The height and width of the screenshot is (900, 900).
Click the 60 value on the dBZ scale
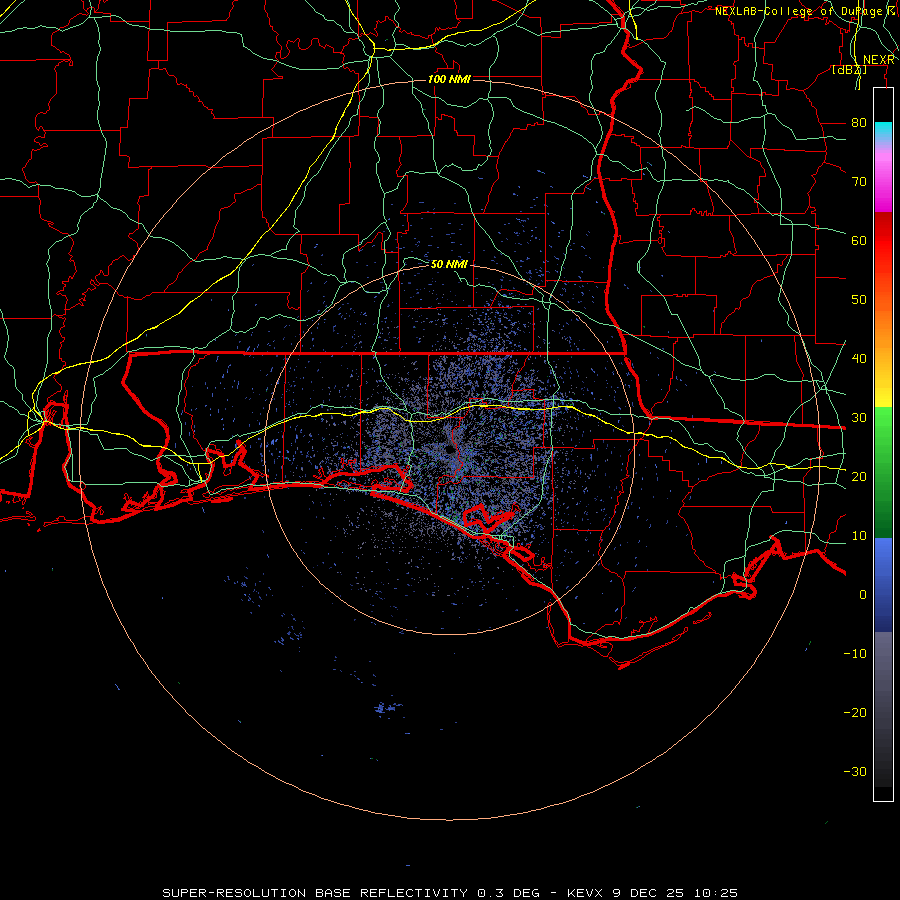tap(859, 241)
